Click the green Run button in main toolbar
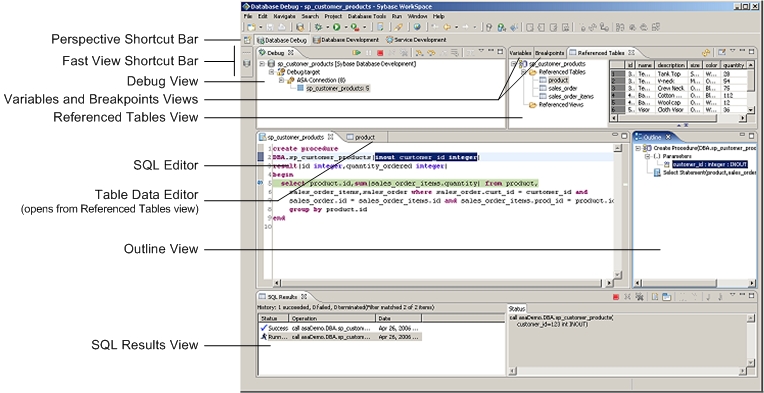The image size is (764, 393). point(337,27)
